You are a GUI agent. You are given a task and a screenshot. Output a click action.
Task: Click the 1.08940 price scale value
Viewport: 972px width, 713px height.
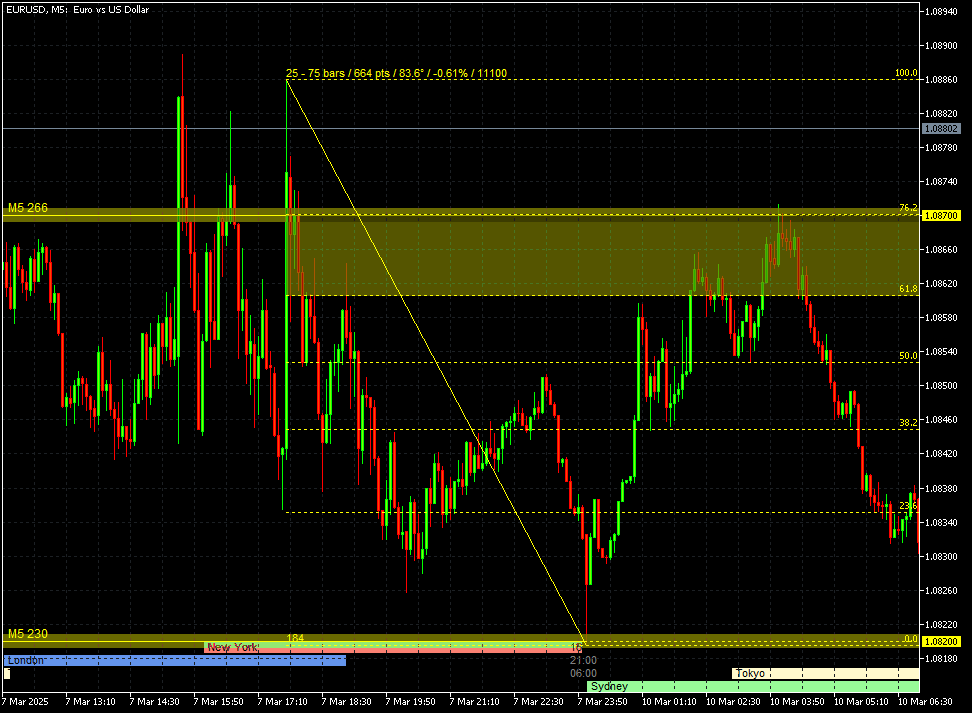pyautogui.click(x=941, y=12)
